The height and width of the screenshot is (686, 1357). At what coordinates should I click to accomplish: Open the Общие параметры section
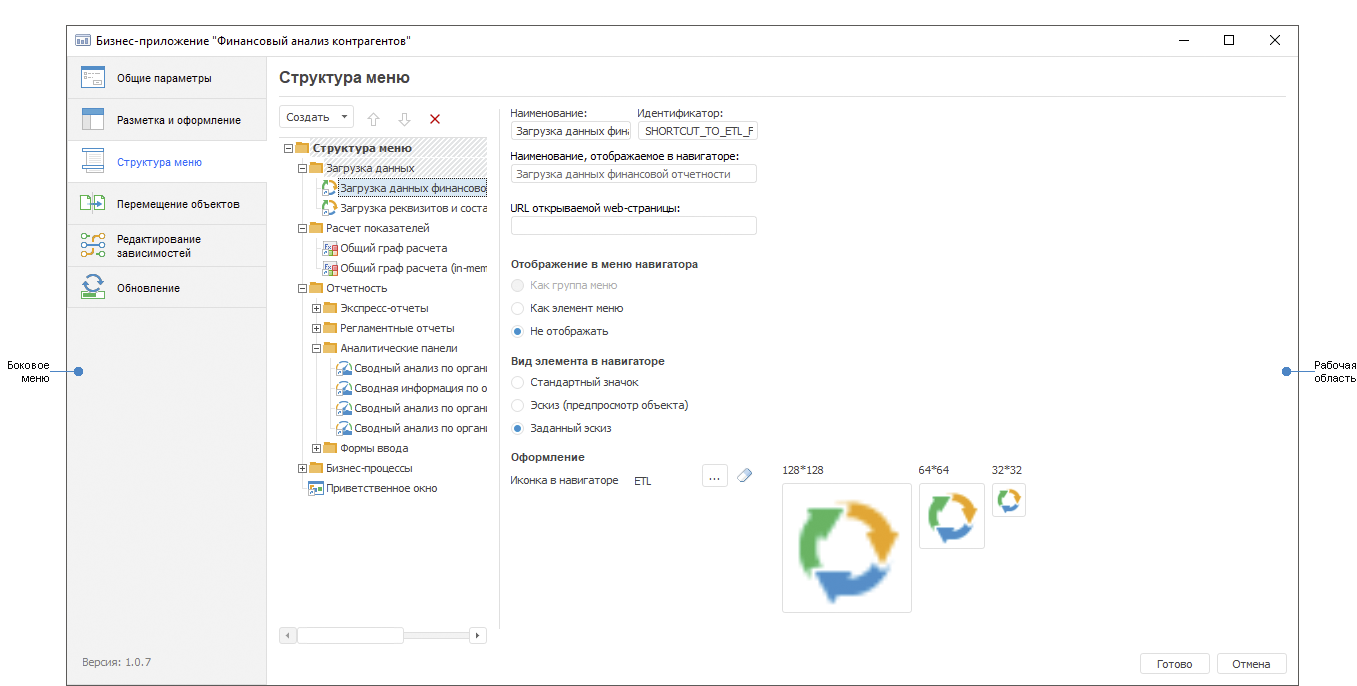(x=164, y=78)
